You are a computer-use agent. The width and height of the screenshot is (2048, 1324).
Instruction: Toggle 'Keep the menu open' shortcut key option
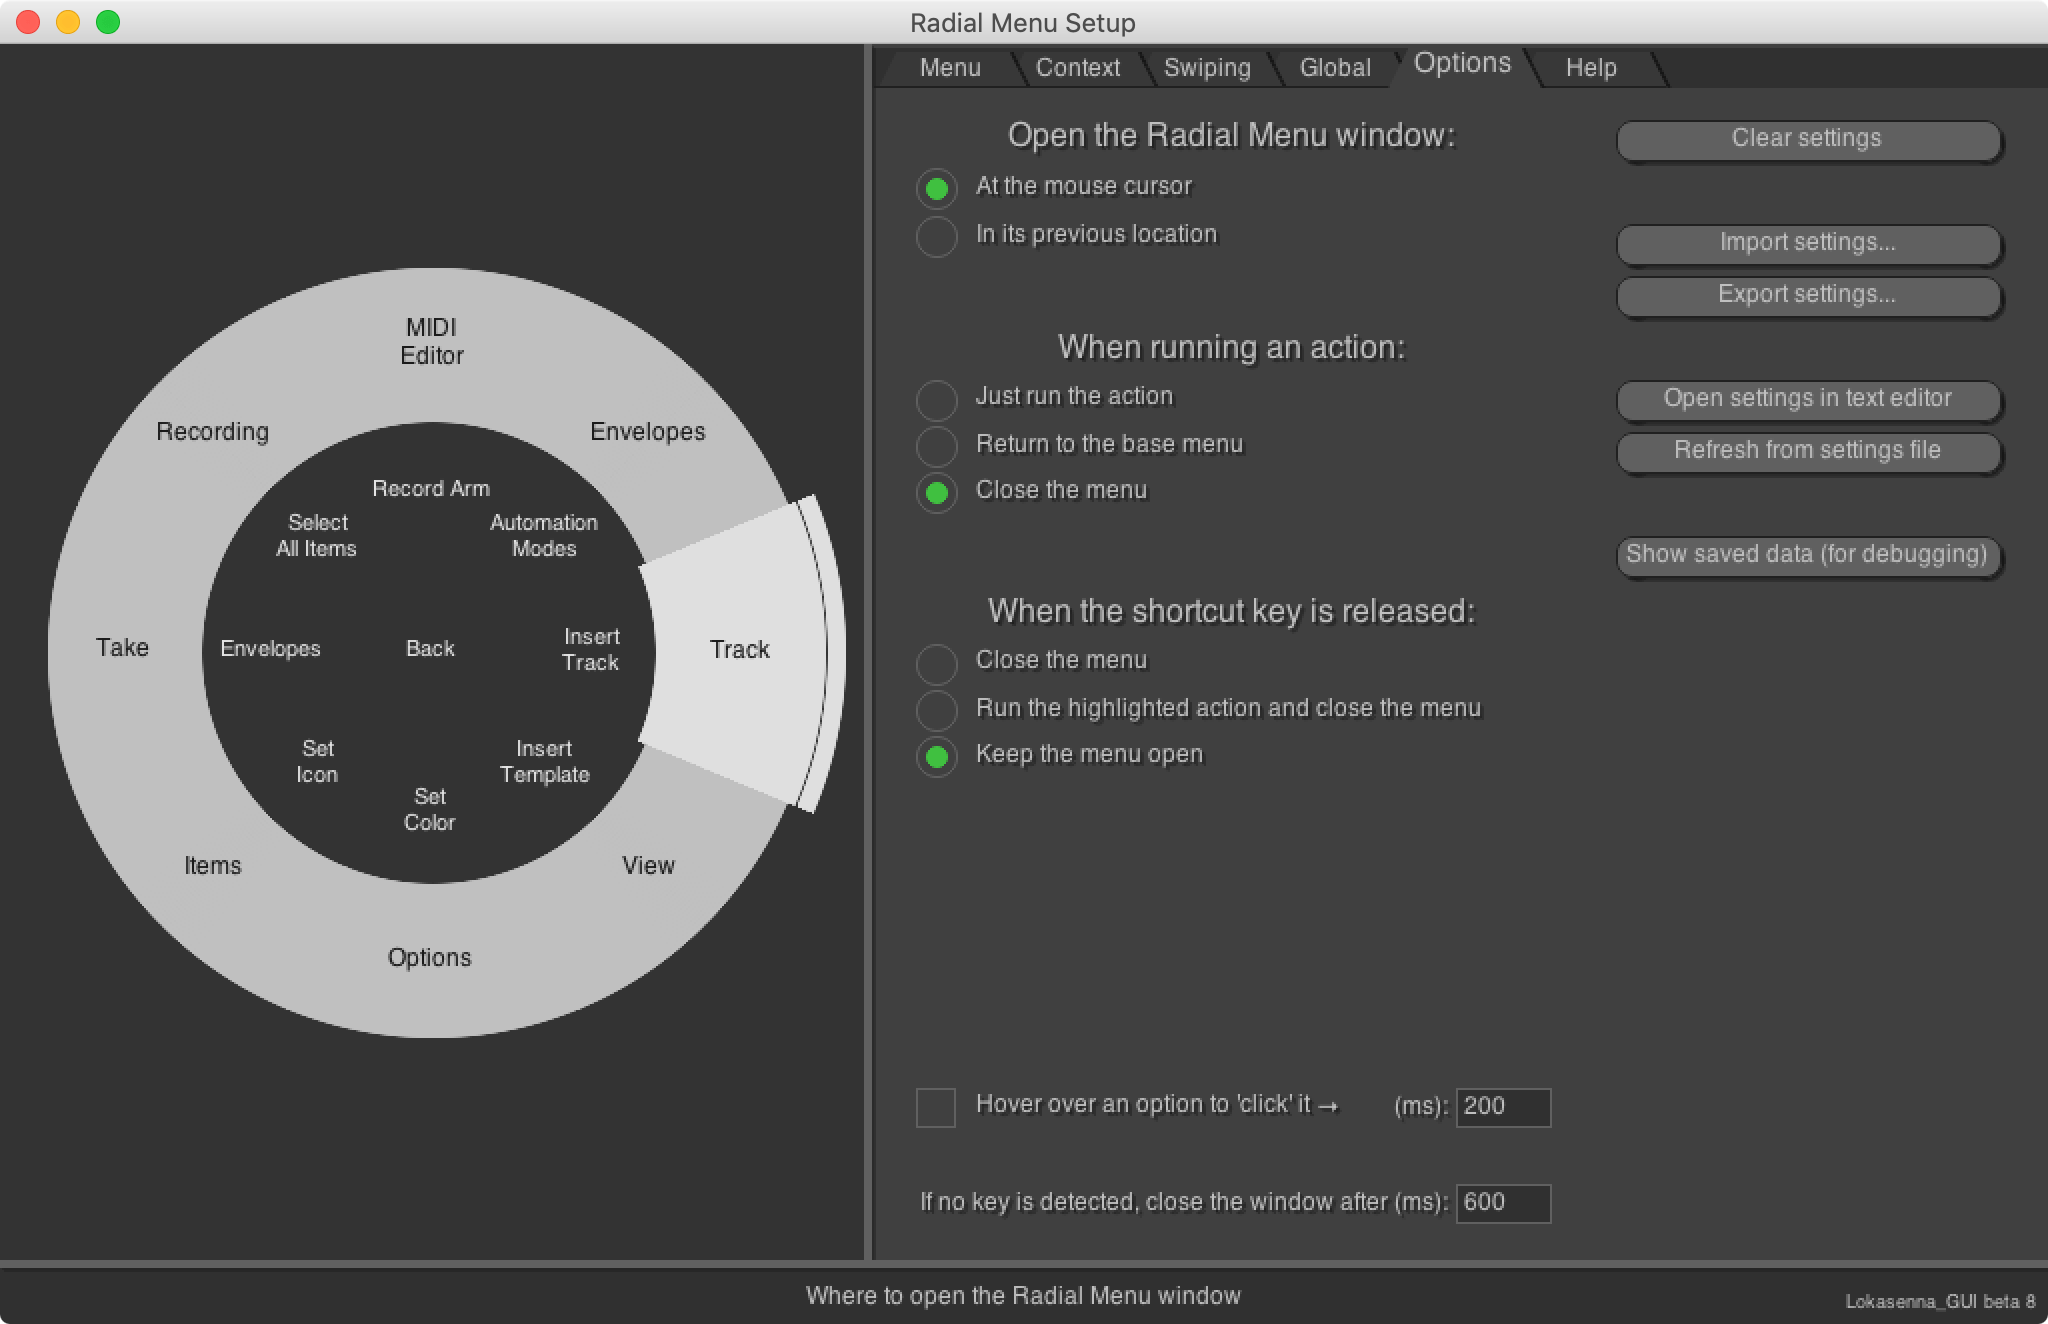click(x=936, y=754)
